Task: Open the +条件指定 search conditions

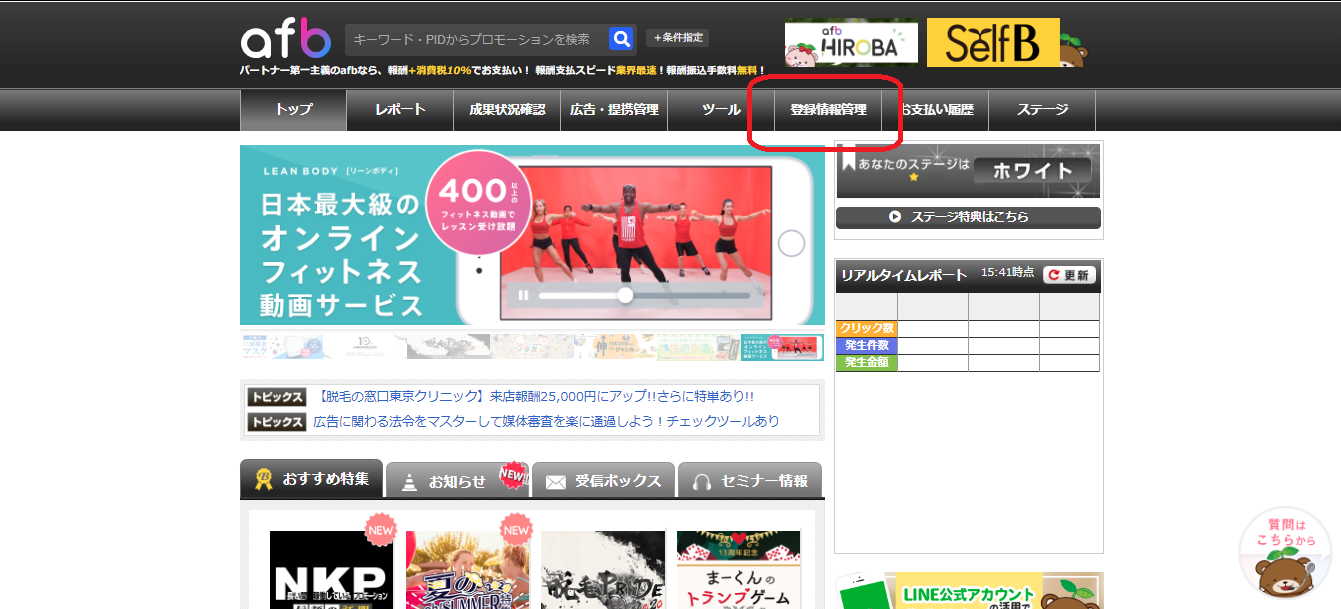Action: point(678,38)
